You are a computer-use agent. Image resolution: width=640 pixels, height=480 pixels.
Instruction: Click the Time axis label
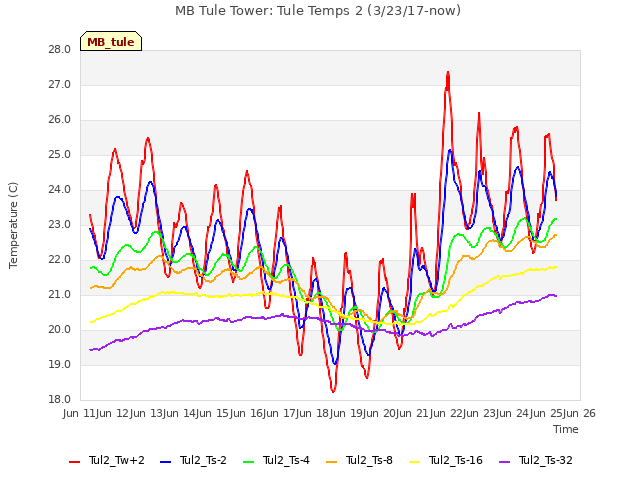566,429
